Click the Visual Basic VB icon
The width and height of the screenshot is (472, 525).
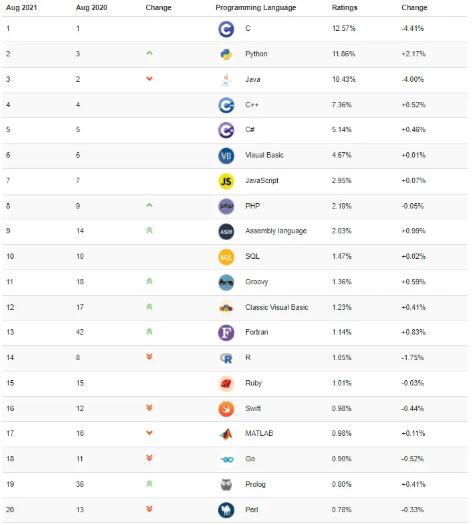pos(226,156)
